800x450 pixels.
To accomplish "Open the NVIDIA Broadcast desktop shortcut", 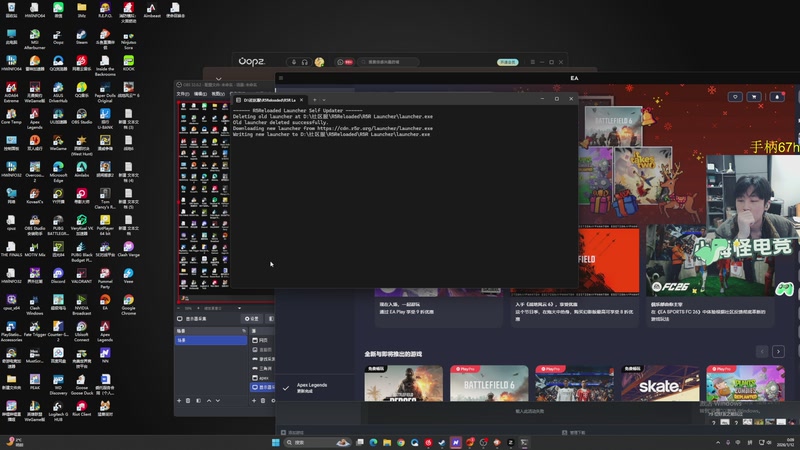I will pos(82,305).
